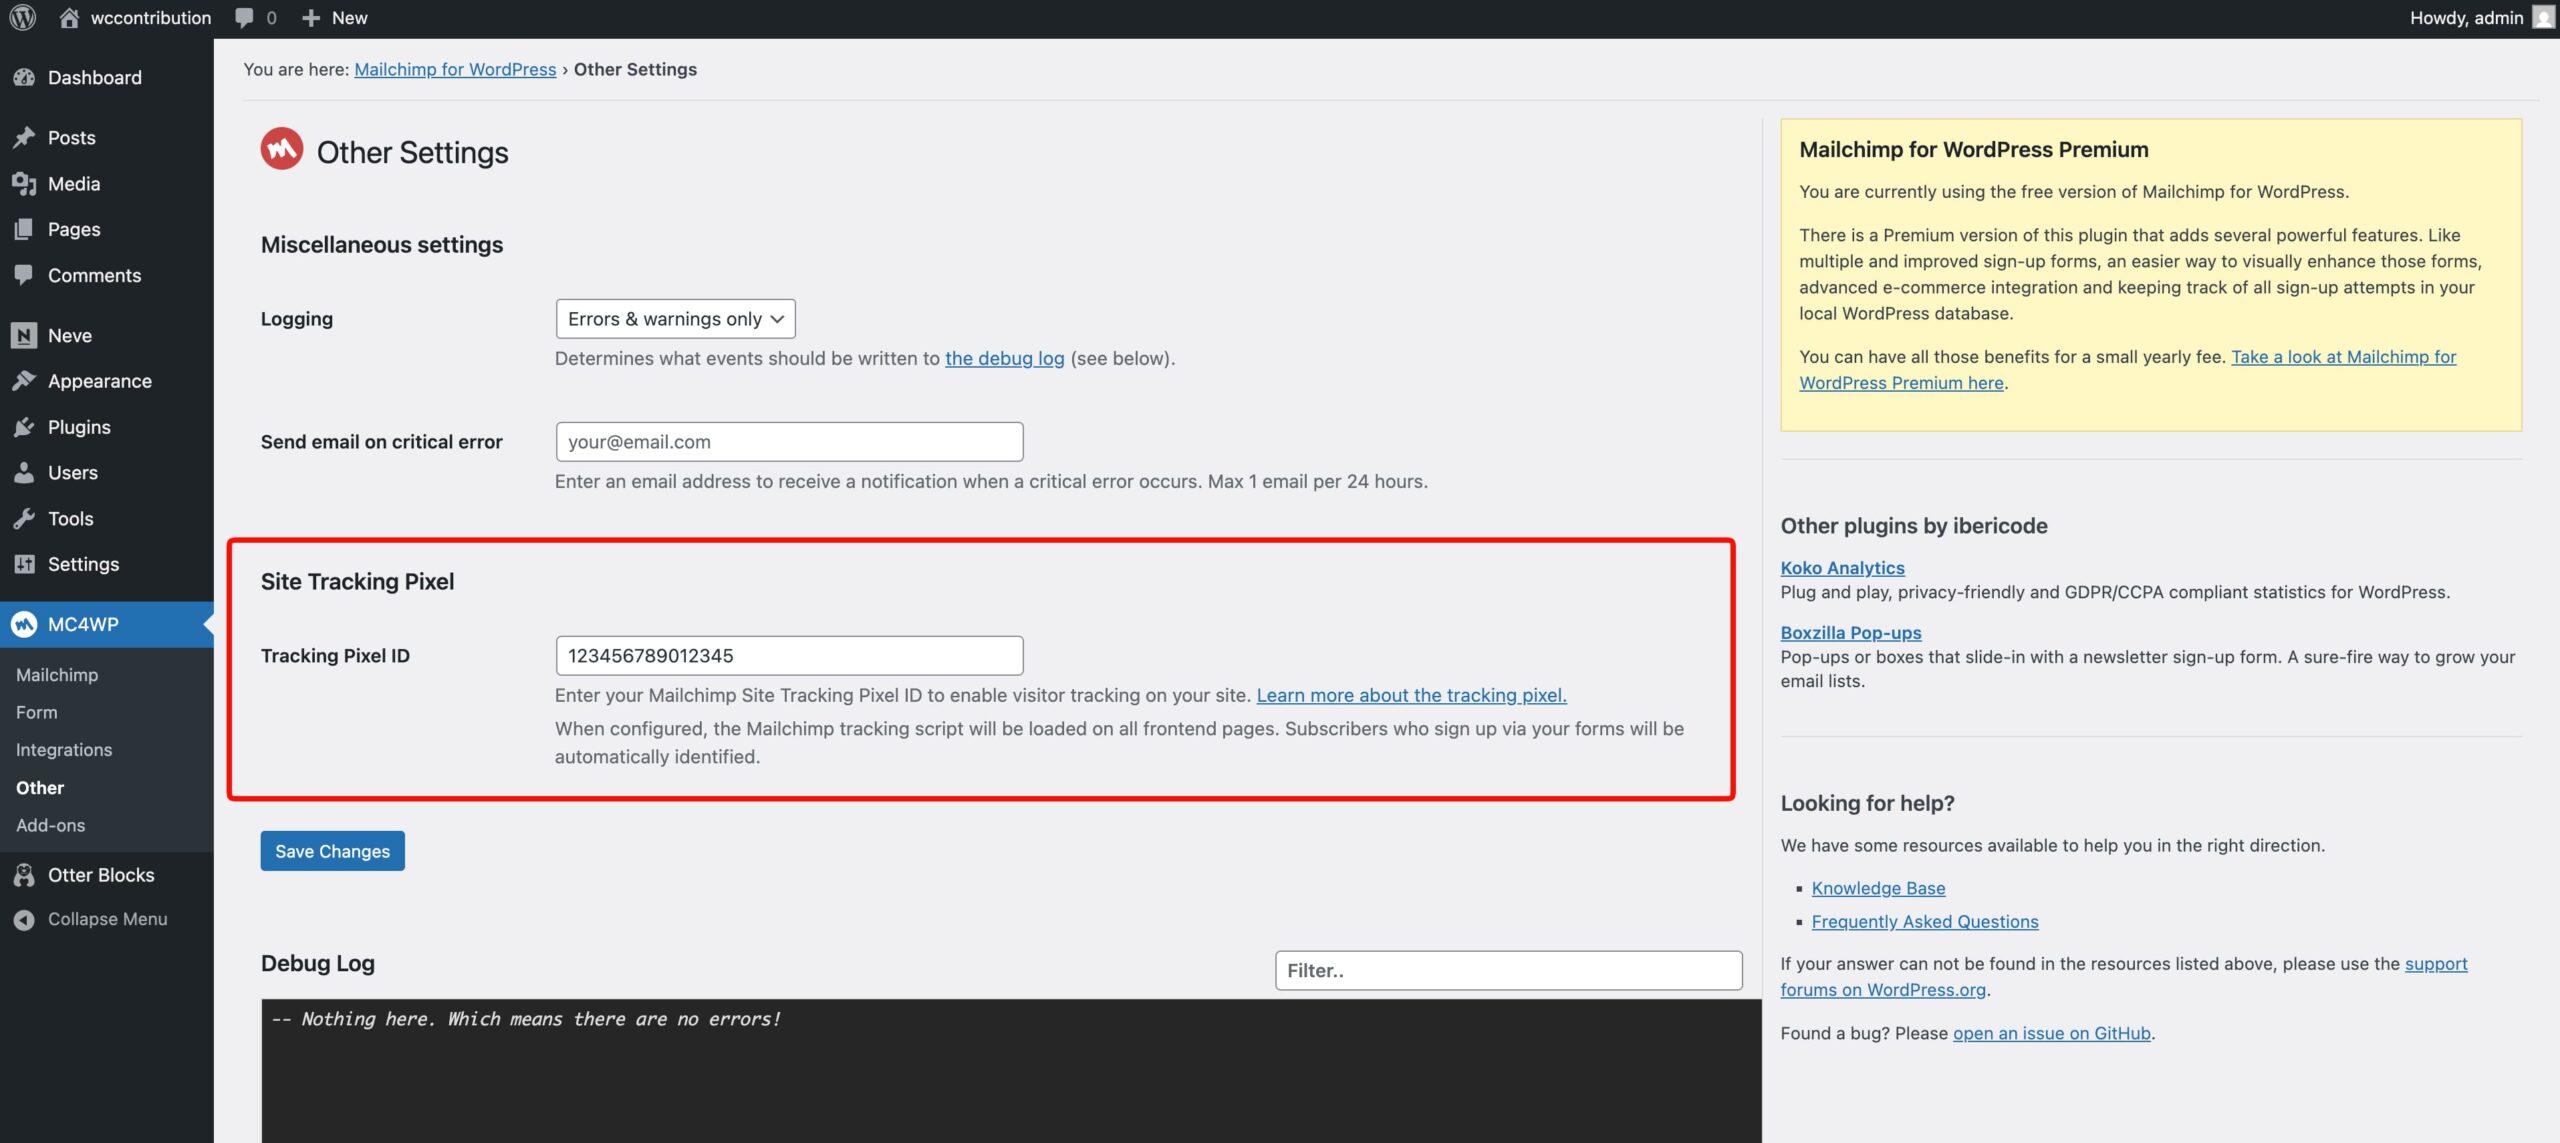Screen dimensions: 2560x1143
Task: Open the Integrations submenu item
Action: 64,750
